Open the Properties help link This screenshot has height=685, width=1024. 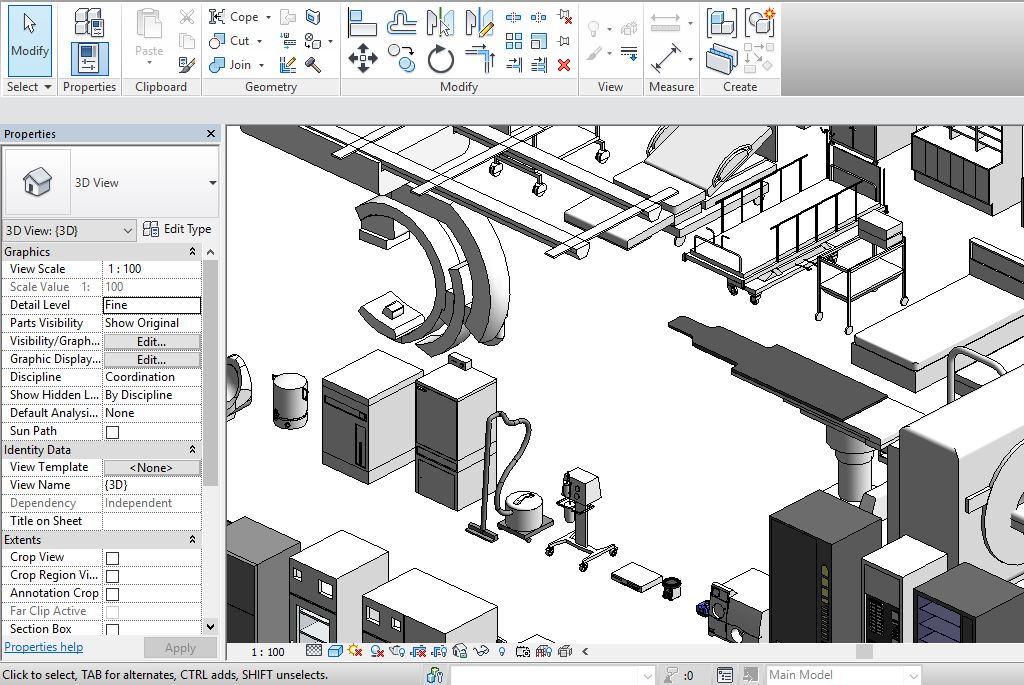tap(44, 647)
